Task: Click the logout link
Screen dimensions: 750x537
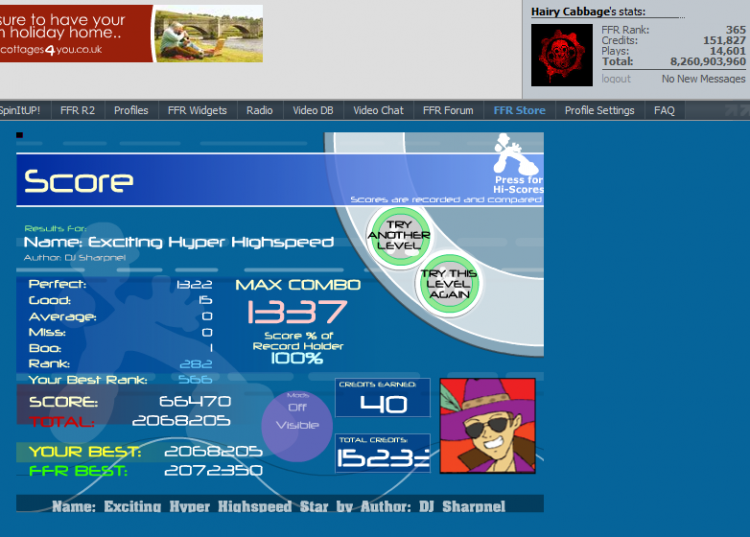Action: coord(616,79)
